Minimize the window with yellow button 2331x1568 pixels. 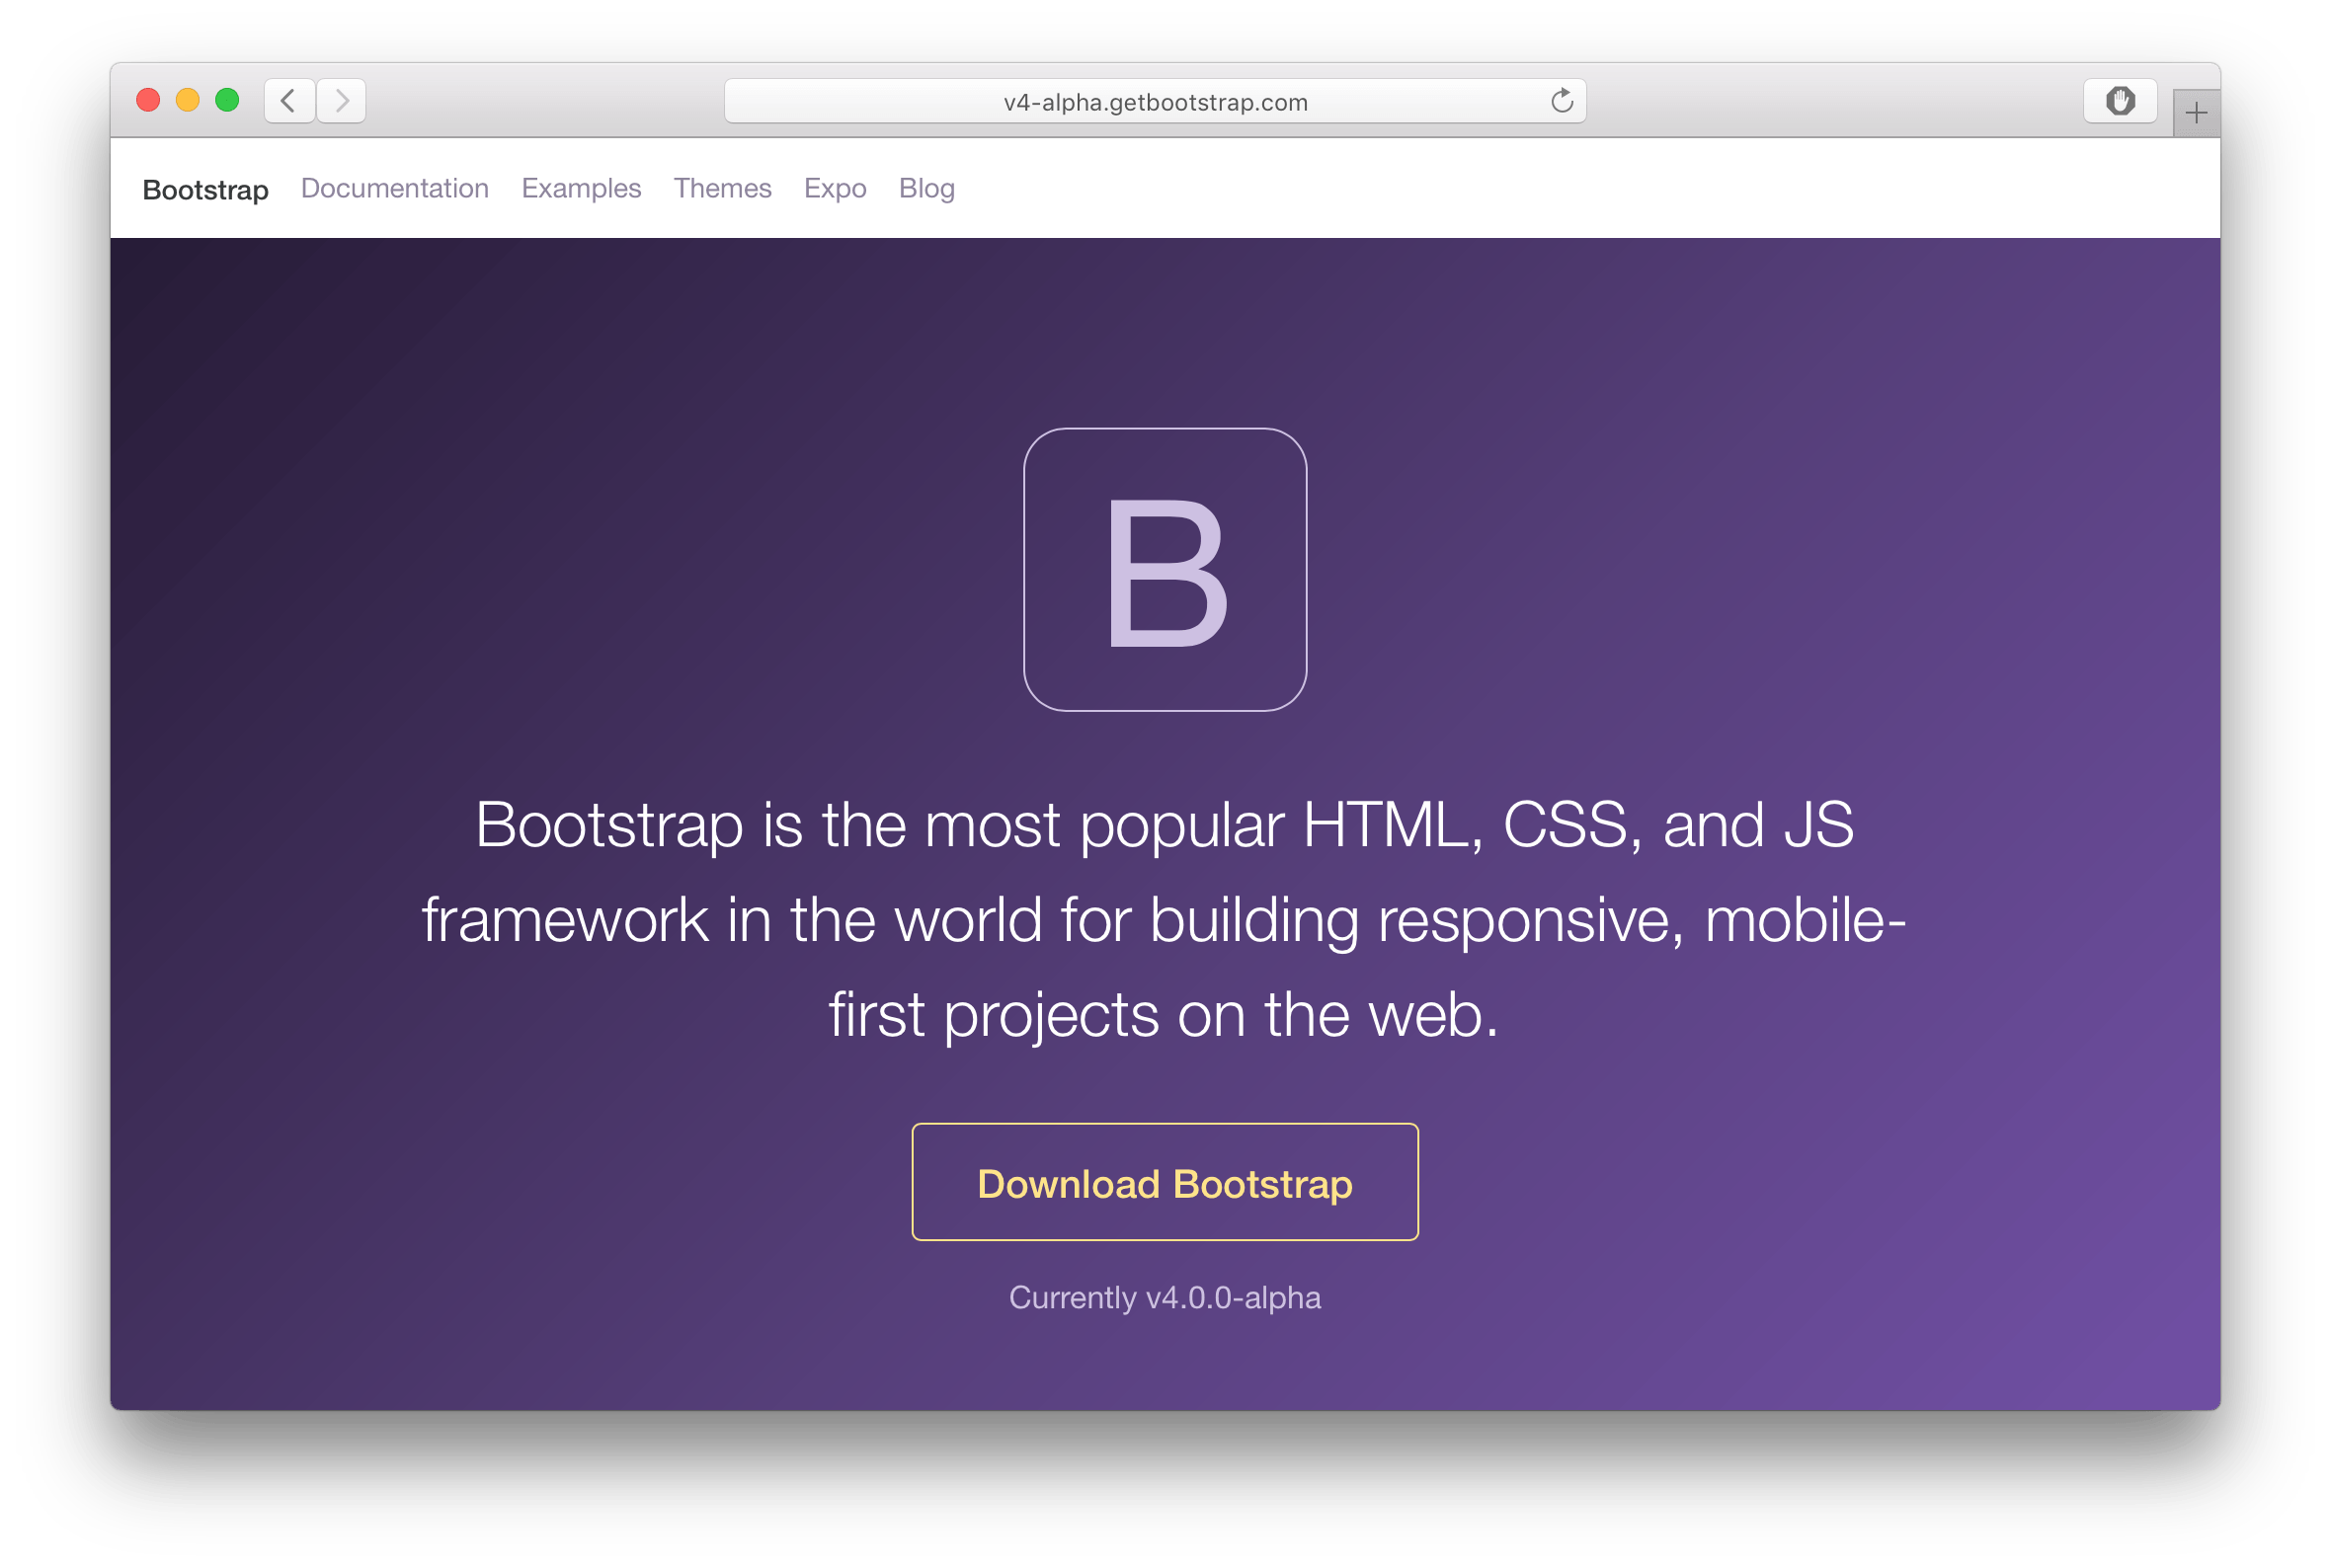tap(187, 100)
